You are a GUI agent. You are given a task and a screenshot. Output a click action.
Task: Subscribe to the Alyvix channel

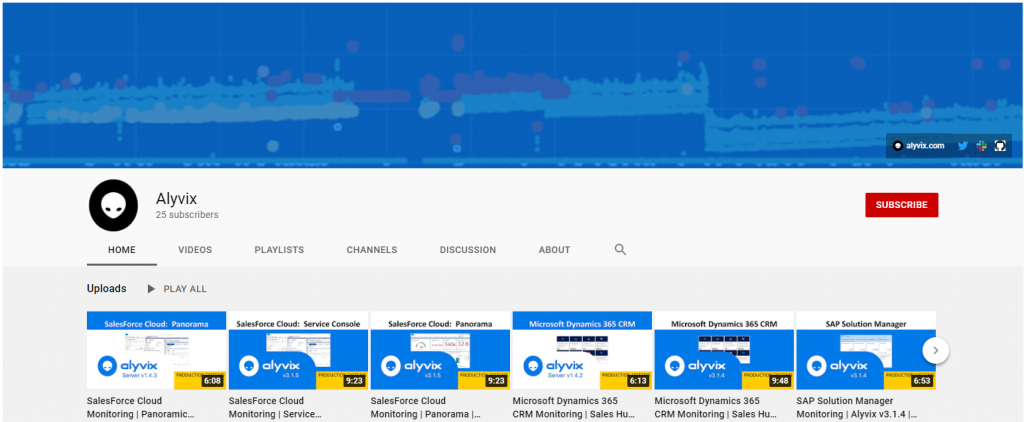901,204
